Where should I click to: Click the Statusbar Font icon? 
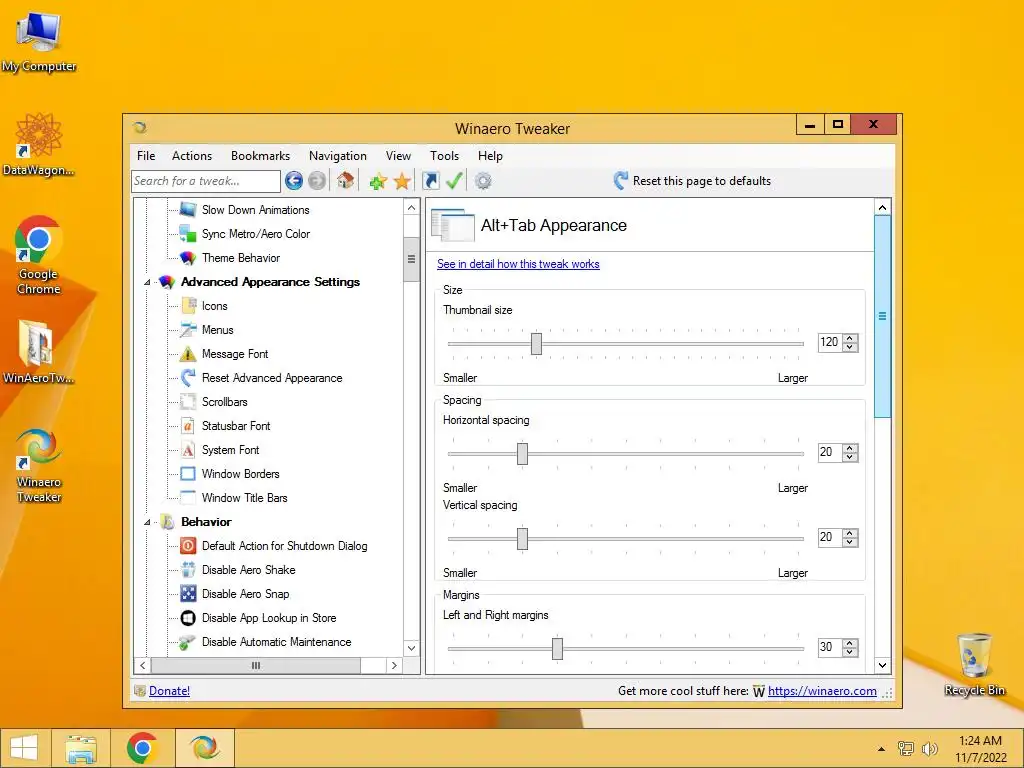pyautogui.click(x=188, y=426)
